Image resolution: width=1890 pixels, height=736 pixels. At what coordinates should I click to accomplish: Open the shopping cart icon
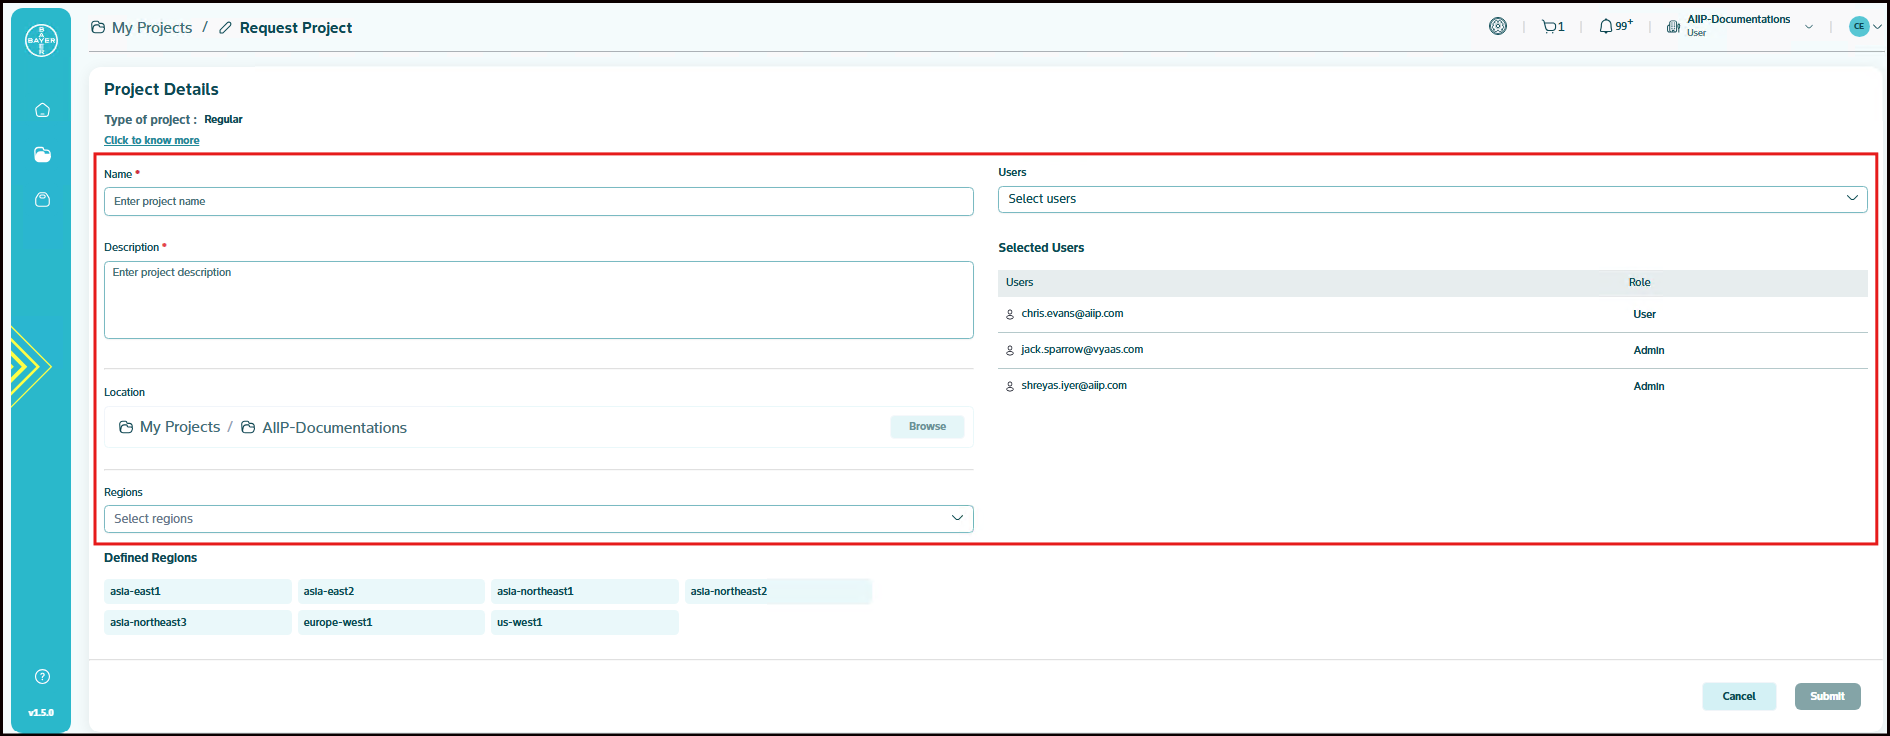[1552, 27]
